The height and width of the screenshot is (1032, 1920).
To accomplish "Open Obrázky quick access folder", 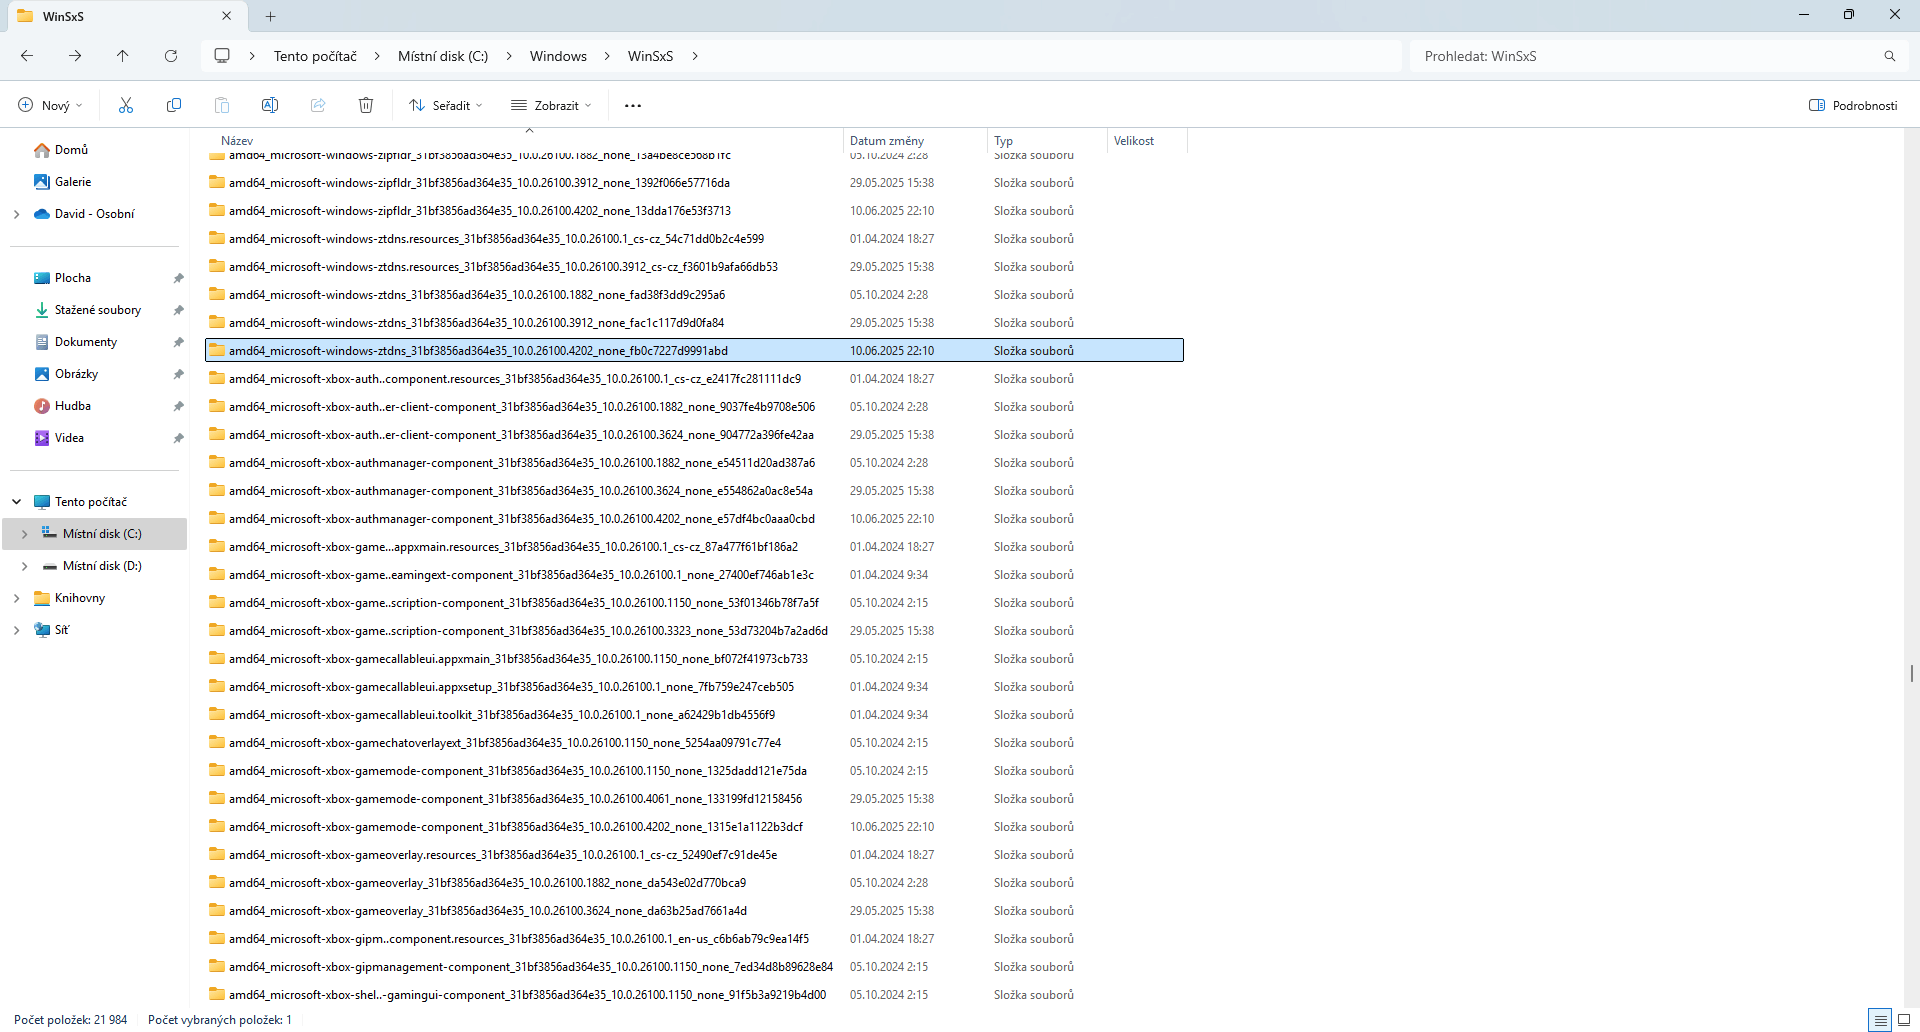I will [x=77, y=374].
